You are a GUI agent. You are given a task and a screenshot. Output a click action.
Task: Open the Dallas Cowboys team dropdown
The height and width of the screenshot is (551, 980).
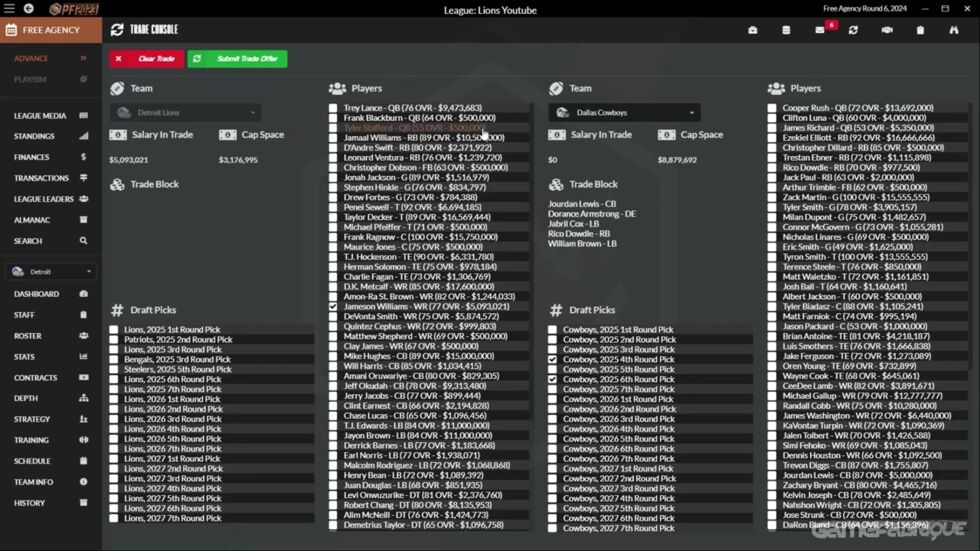tap(624, 112)
